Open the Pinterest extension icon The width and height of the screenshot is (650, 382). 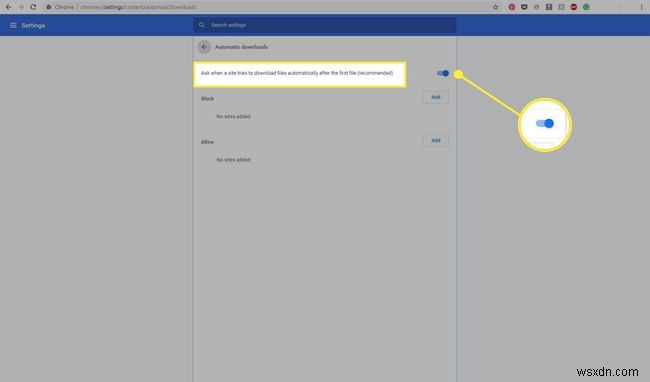512,7
